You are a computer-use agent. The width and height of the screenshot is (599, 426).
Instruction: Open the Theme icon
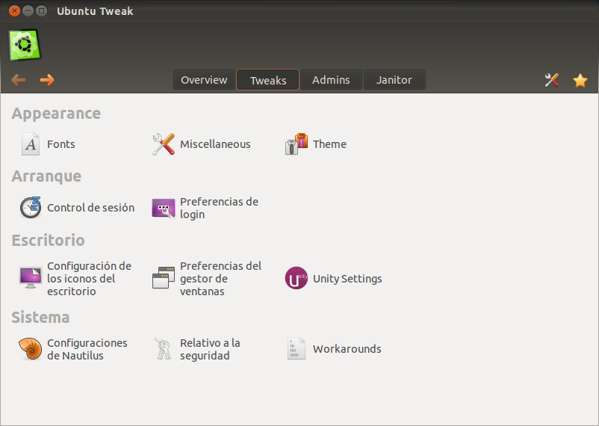[x=296, y=144]
